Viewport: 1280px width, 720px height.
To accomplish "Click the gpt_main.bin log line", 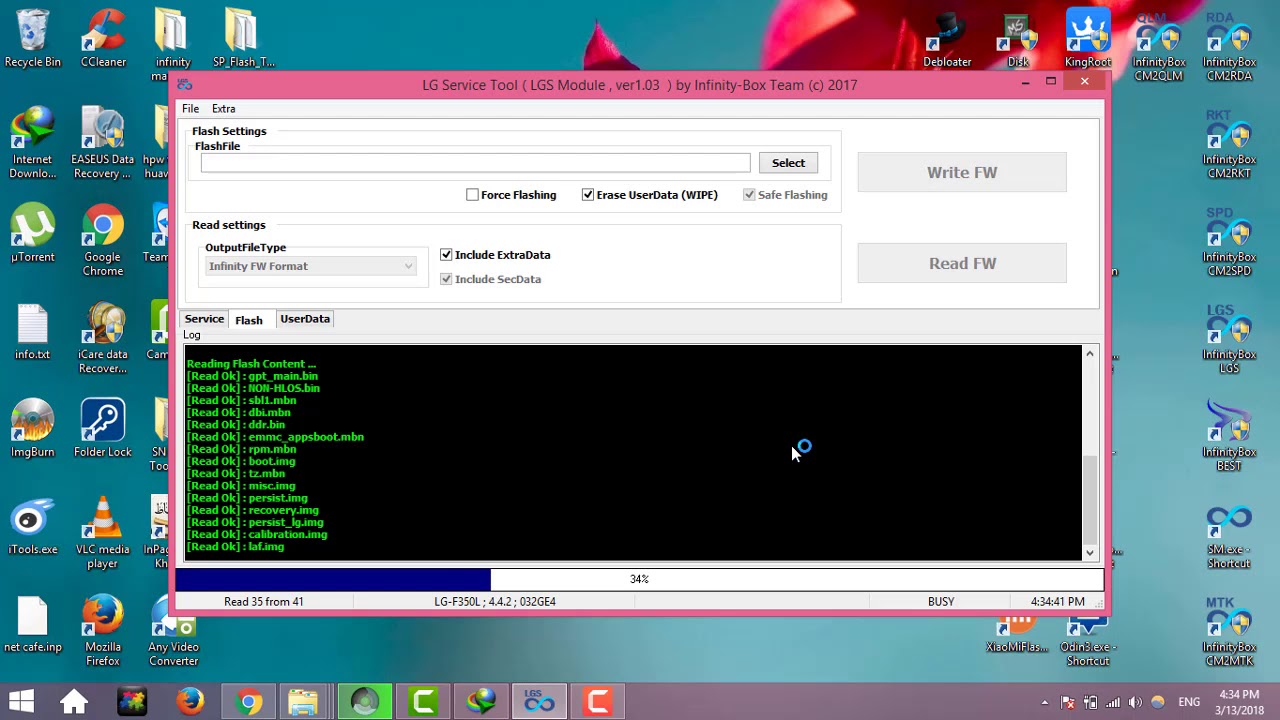I will [x=253, y=376].
